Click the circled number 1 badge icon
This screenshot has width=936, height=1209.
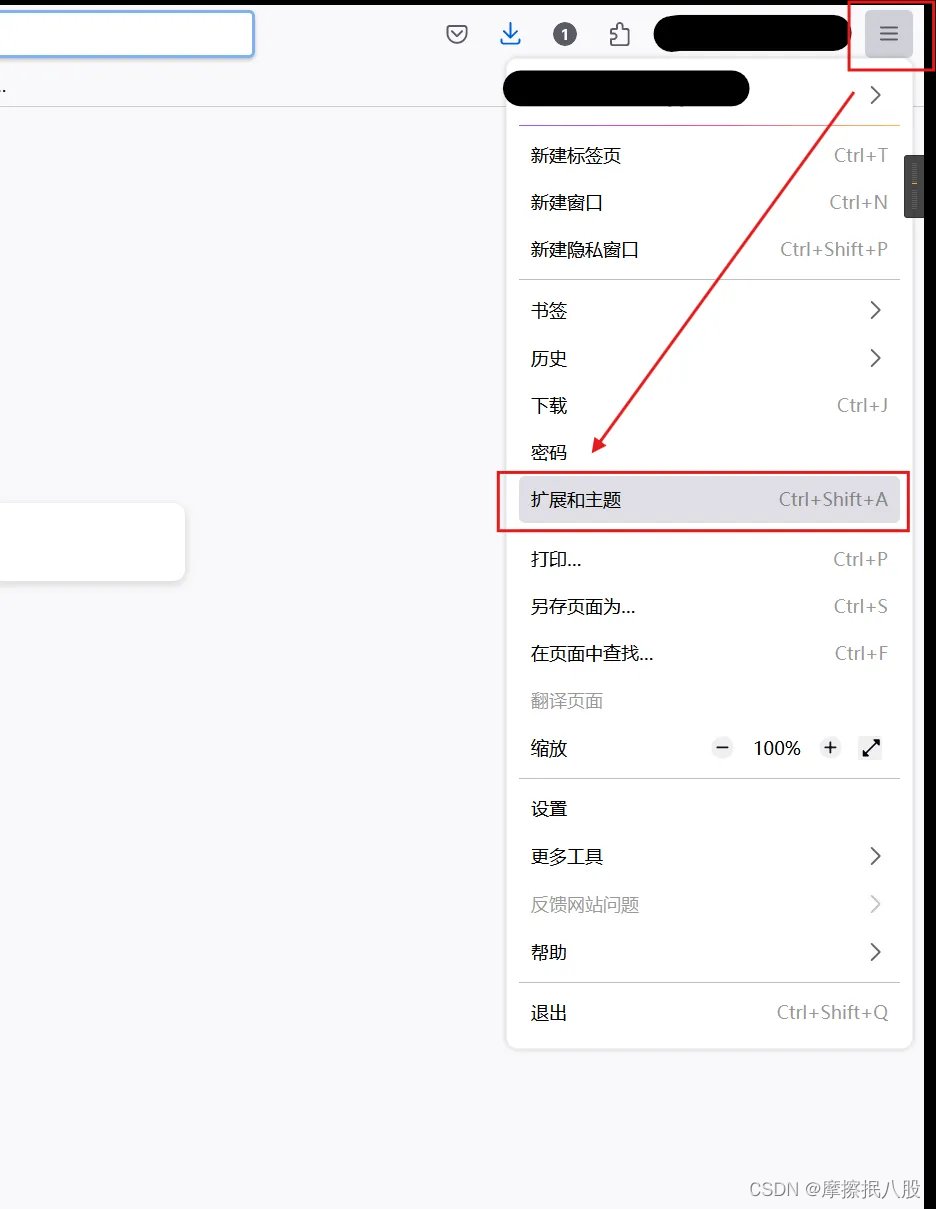[565, 35]
